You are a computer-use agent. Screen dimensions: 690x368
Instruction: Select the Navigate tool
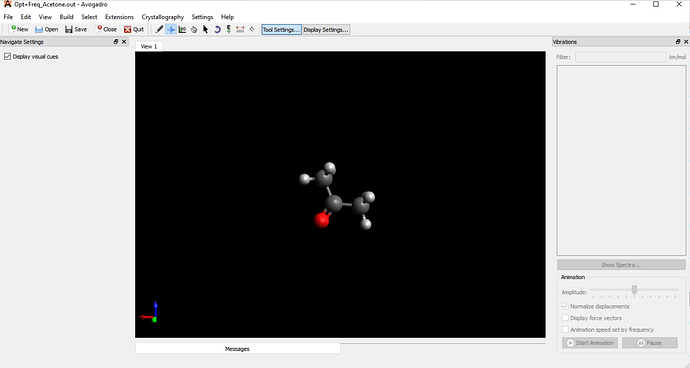(x=171, y=29)
